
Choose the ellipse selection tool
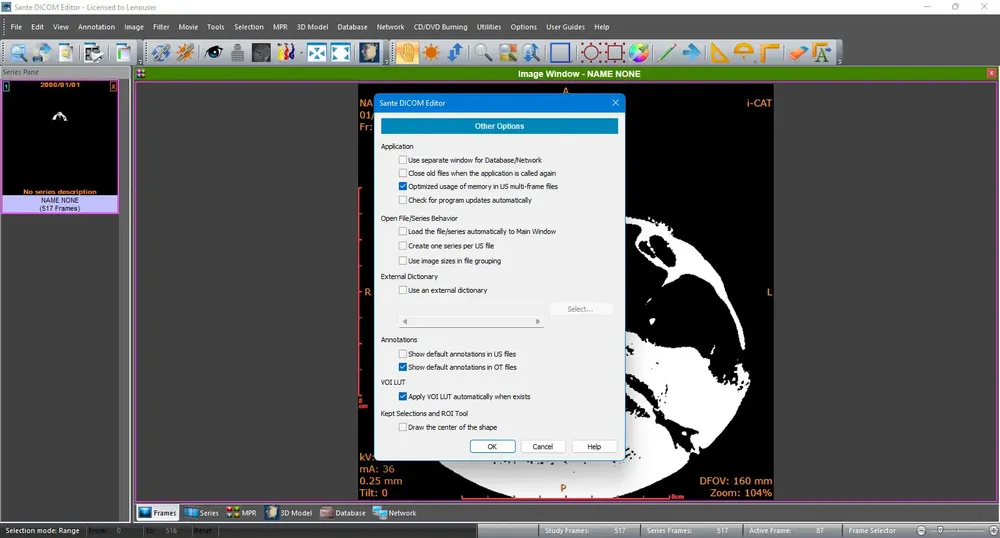pyautogui.click(x=591, y=52)
